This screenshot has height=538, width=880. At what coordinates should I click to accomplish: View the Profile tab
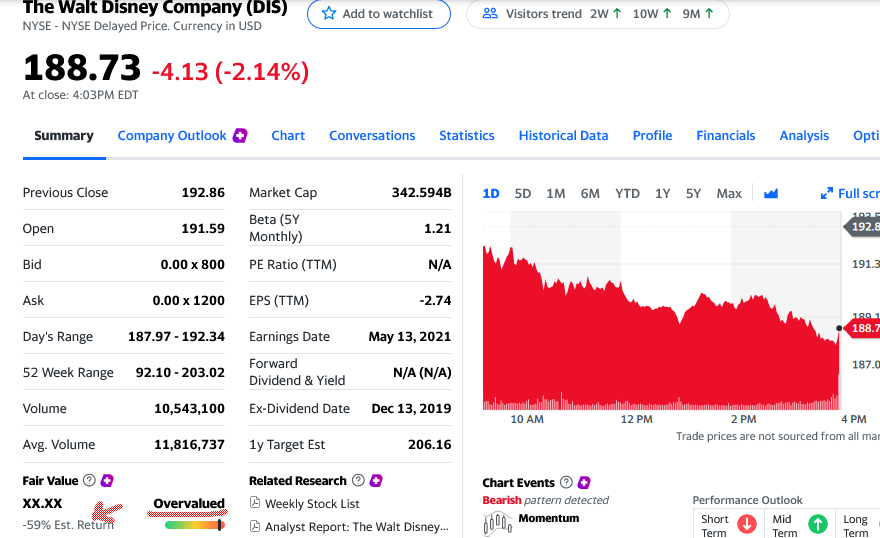tap(652, 136)
